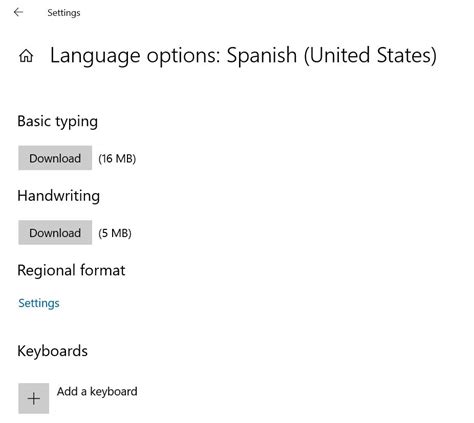This screenshot has width=474, height=423.
Task: Start the 16 MB download
Action: [x=55, y=158]
